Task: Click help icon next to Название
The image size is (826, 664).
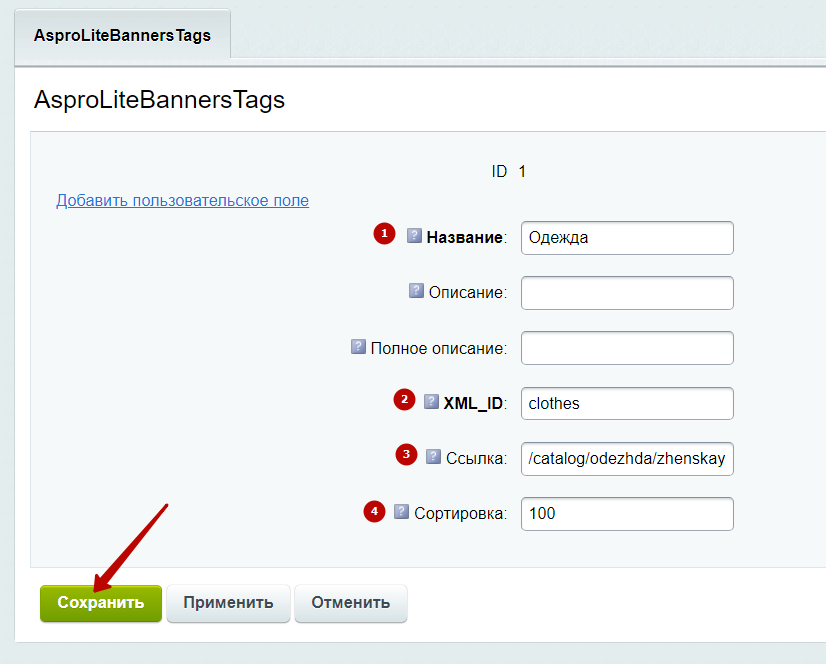Action: click(414, 236)
